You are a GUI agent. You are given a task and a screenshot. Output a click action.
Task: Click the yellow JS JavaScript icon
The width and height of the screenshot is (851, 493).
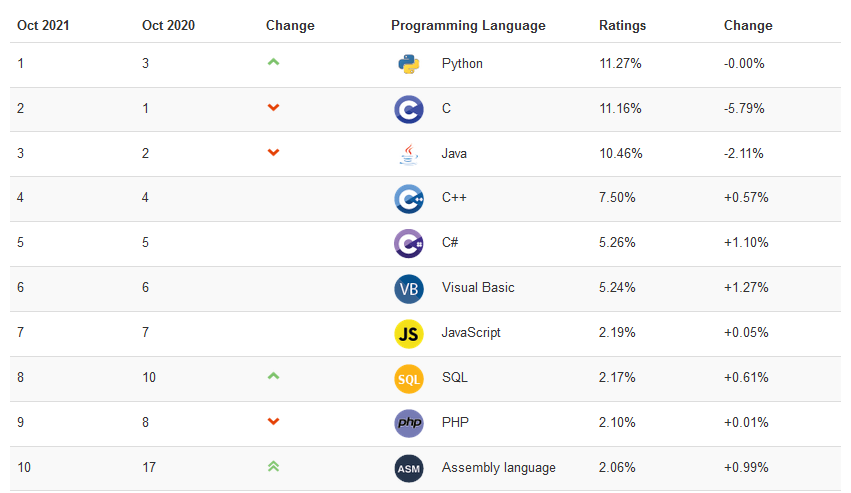(409, 334)
